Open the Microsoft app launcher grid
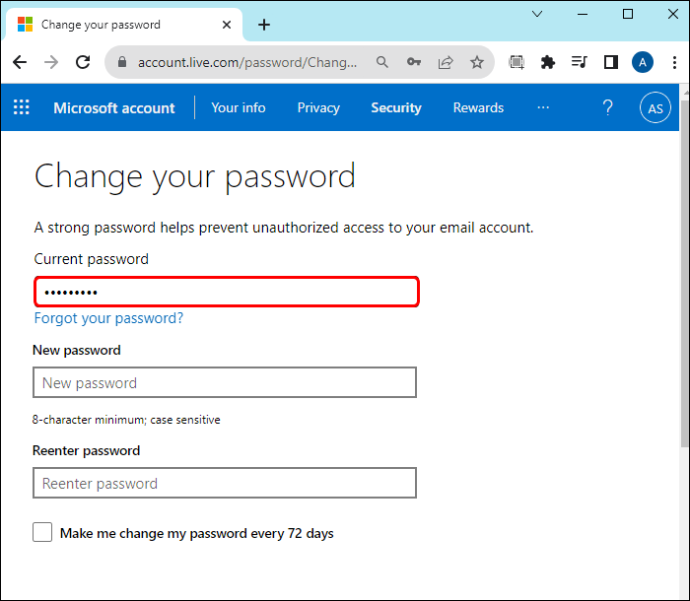Image resolution: width=690 pixels, height=601 pixels. tap(21, 107)
